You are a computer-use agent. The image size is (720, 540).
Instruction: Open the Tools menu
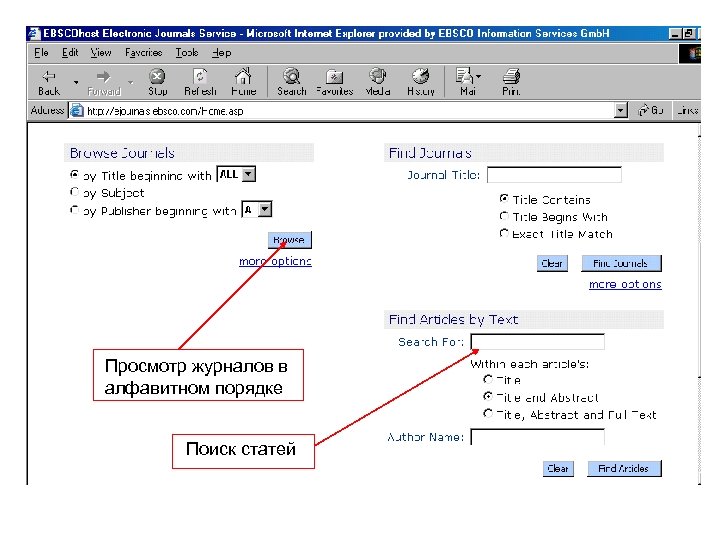tap(186, 53)
